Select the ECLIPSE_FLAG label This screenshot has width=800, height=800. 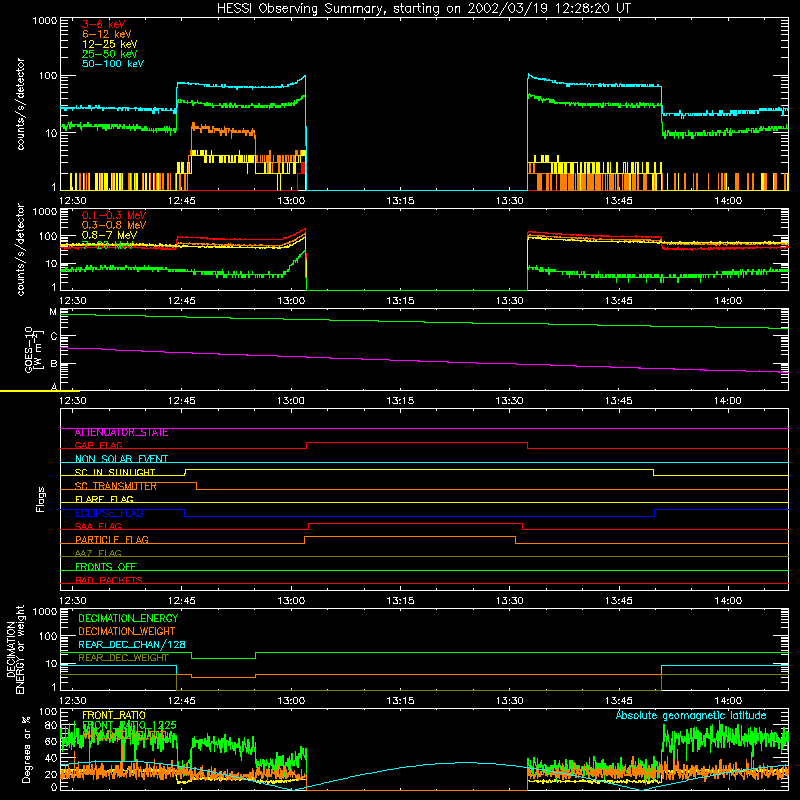[109, 513]
